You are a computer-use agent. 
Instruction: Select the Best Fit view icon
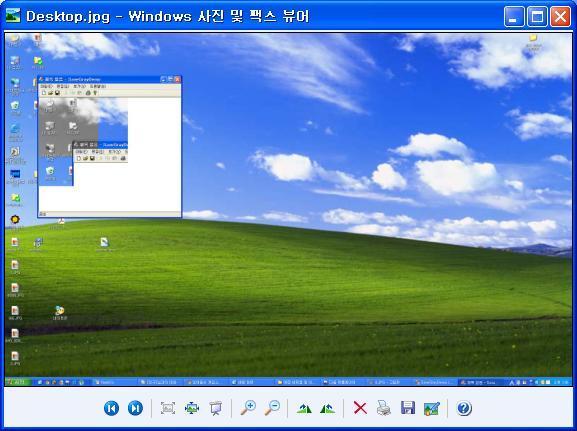(x=168, y=408)
